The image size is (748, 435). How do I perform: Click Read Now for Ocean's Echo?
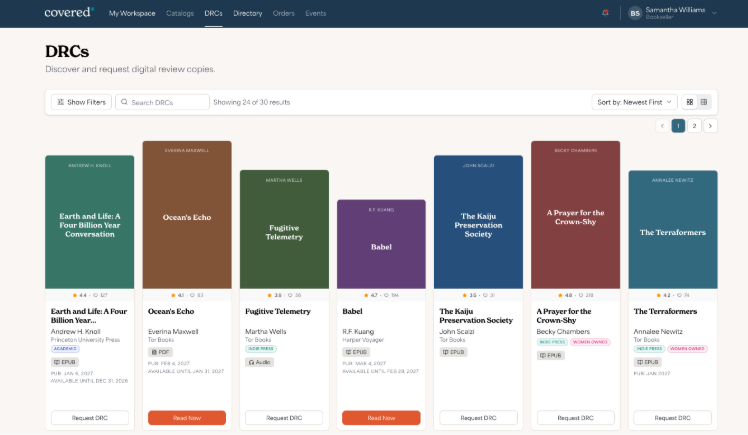[x=187, y=418]
